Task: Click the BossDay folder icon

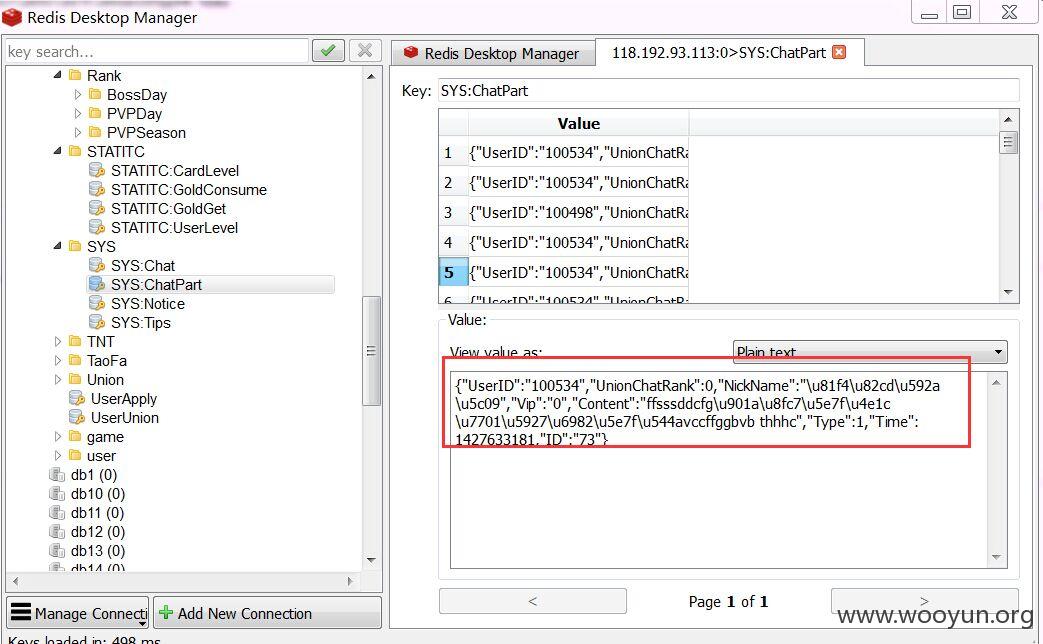Action: pyautogui.click(x=95, y=94)
